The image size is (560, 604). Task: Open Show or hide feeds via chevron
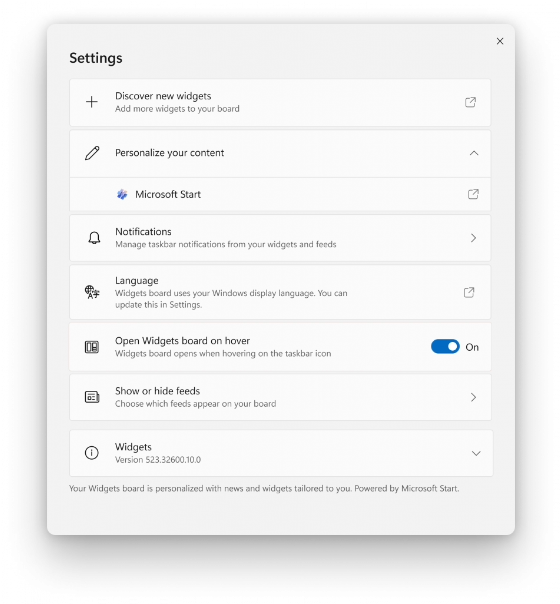pyautogui.click(x=473, y=397)
